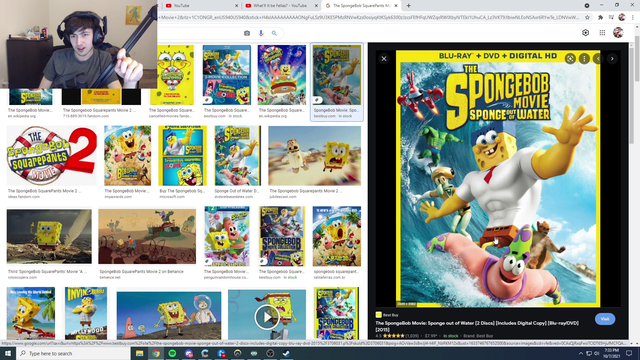The image size is (640, 360).
Task: Open Google Lens visual search on preview
Action: click(x=570, y=59)
